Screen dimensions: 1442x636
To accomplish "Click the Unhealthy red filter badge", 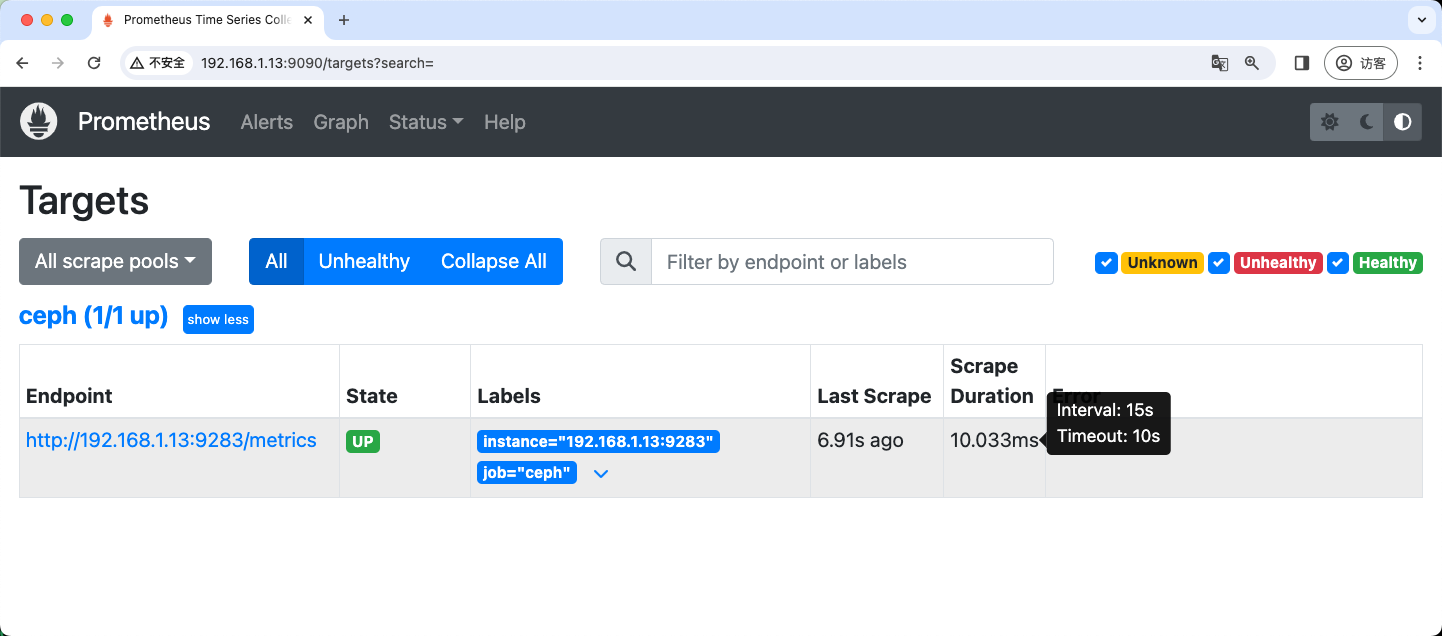I will (1278, 263).
